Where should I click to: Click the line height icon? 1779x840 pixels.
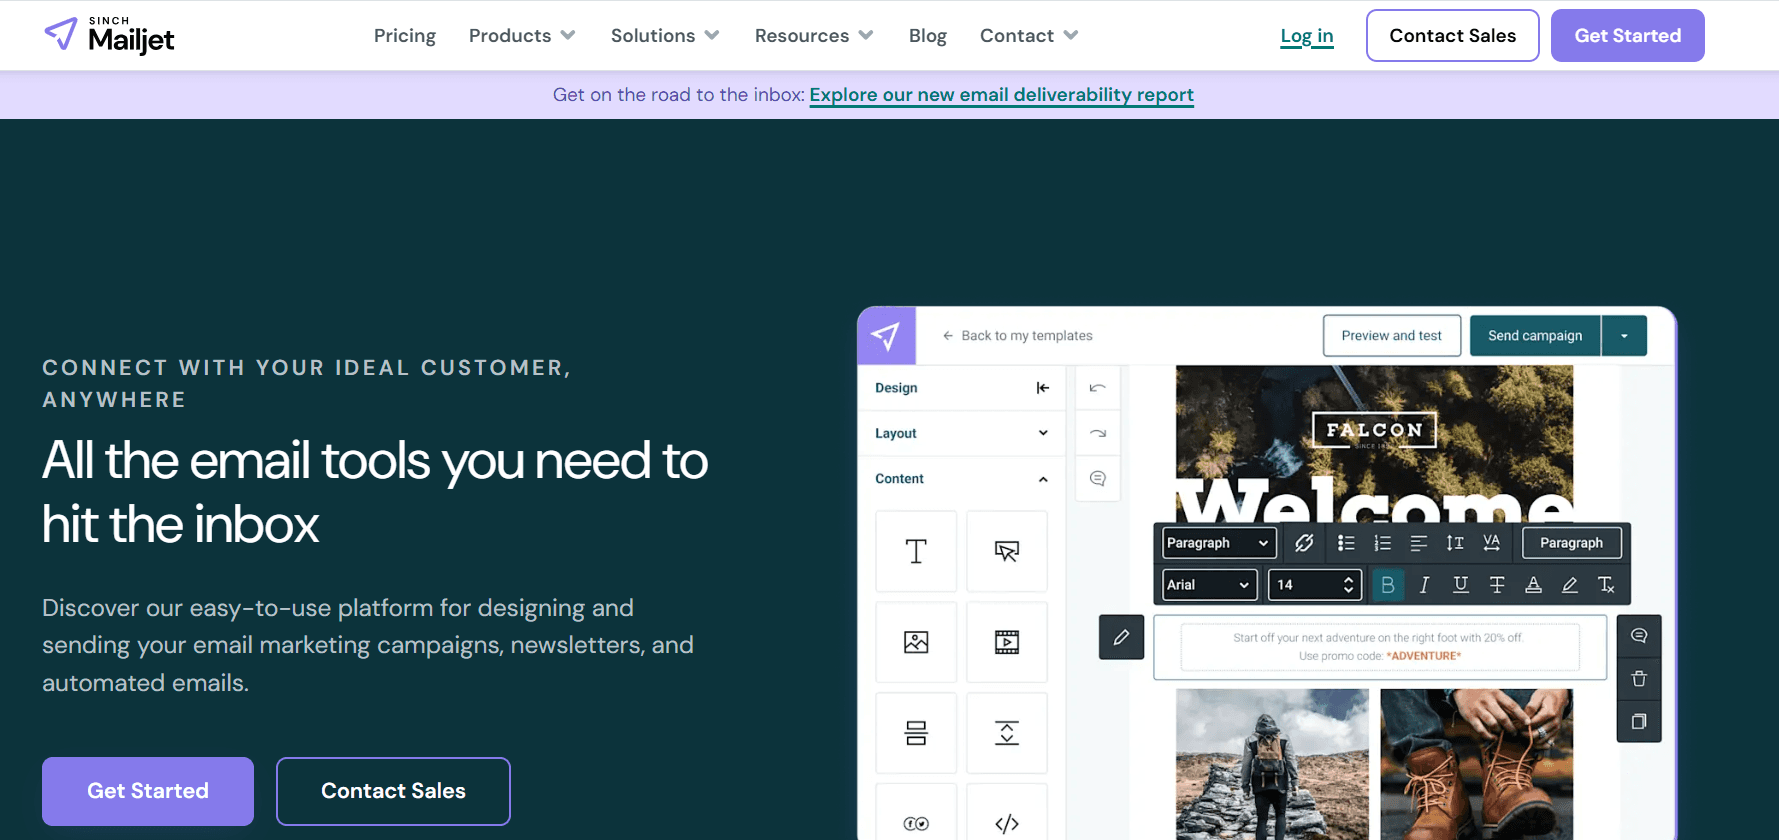pyautogui.click(x=1455, y=543)
